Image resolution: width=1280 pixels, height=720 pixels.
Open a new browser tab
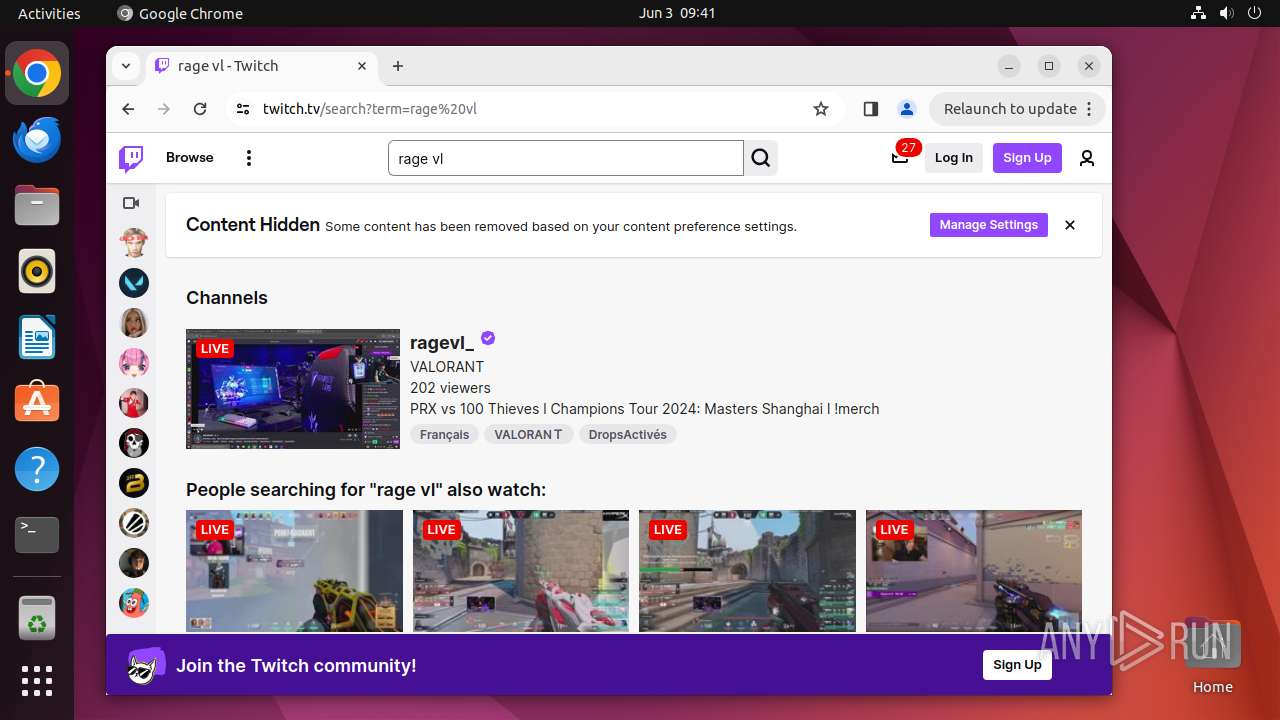pos(398,66)
